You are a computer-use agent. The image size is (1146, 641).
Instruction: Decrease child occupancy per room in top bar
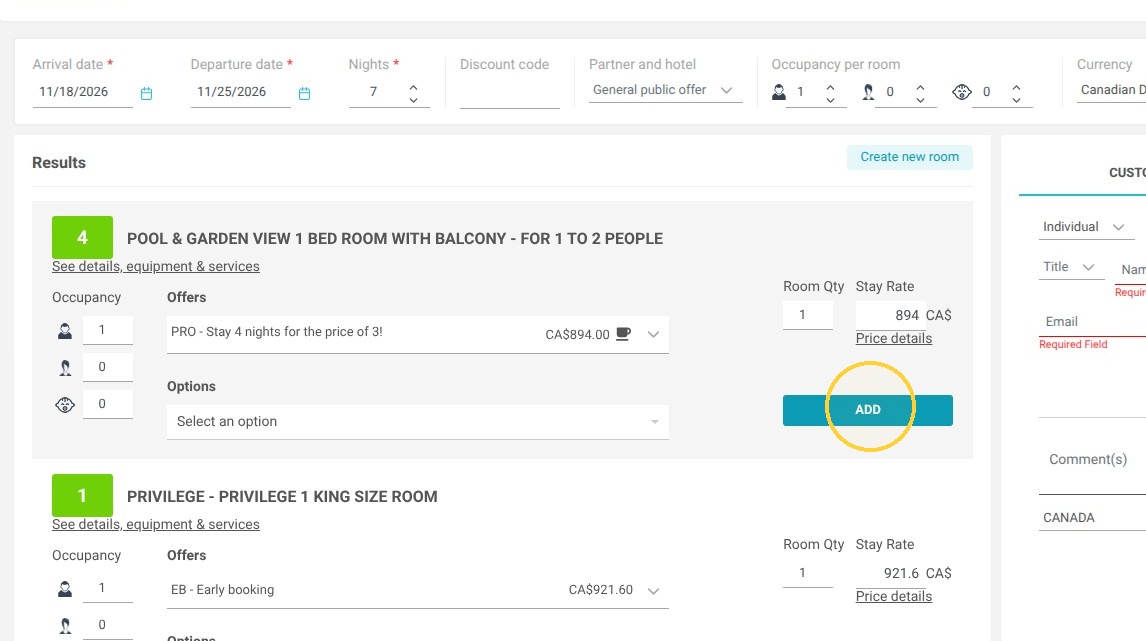pos(920,99)
